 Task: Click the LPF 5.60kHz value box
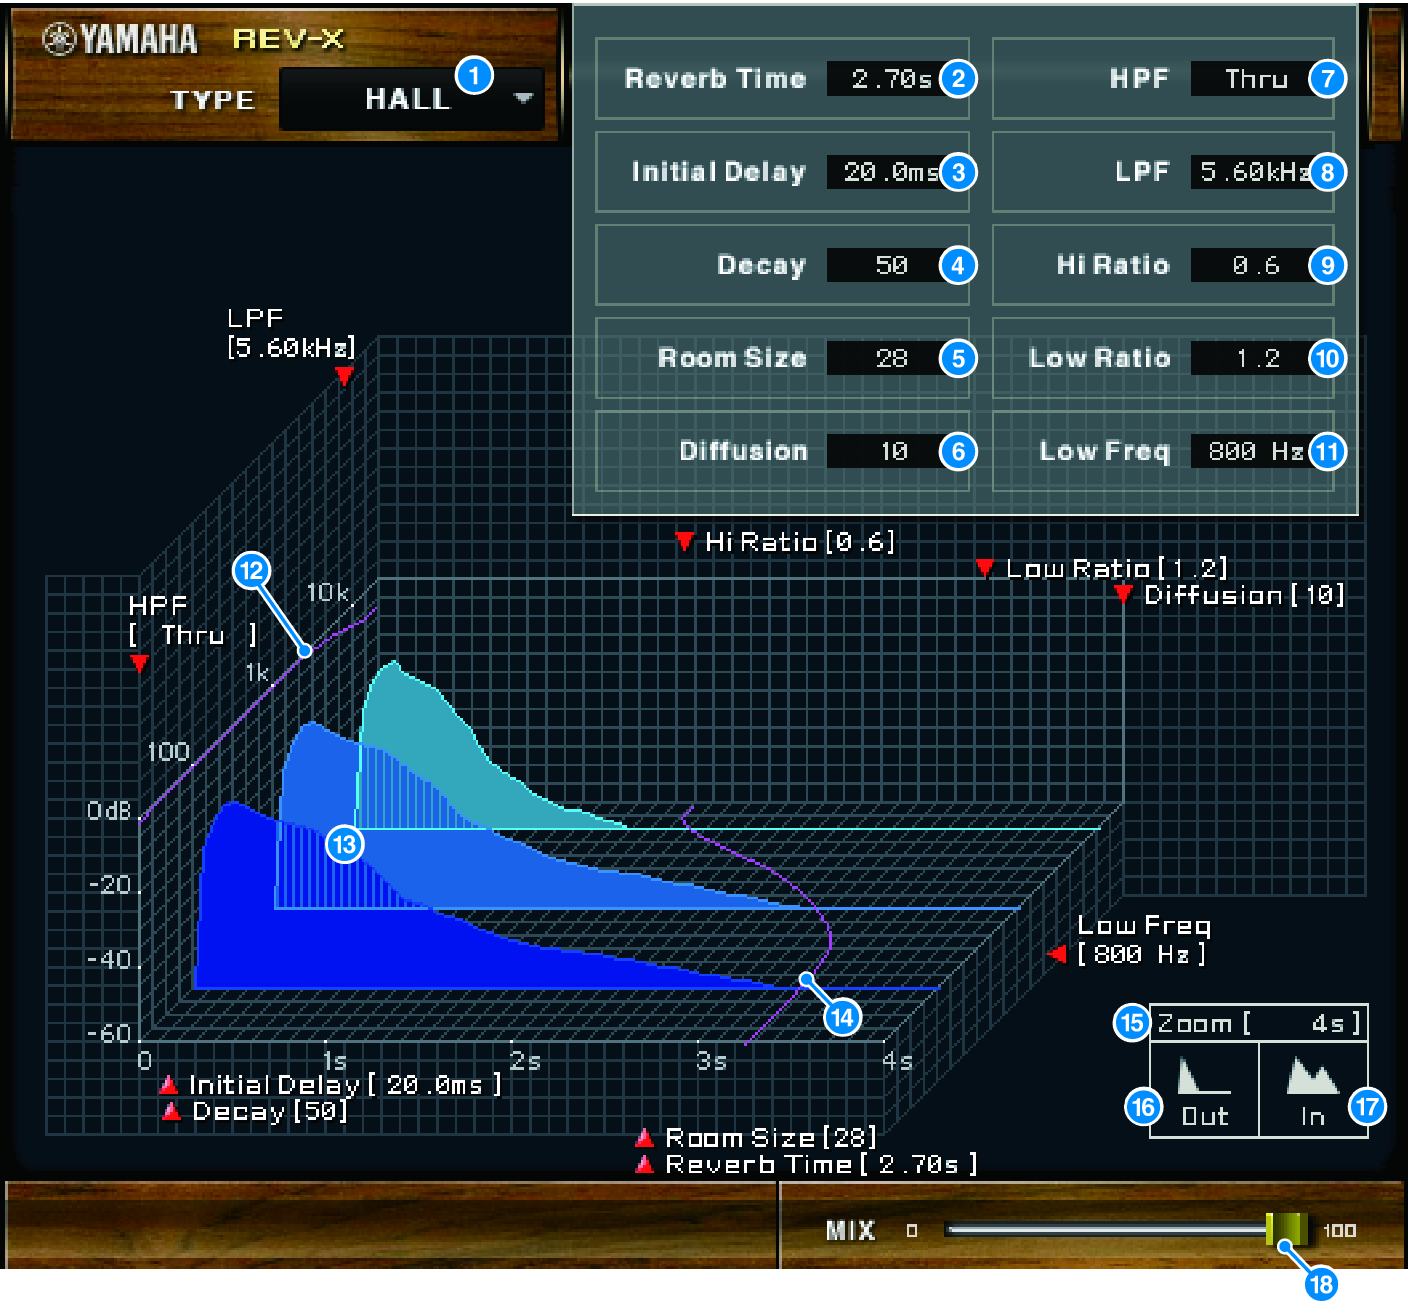coord(1250,172)
